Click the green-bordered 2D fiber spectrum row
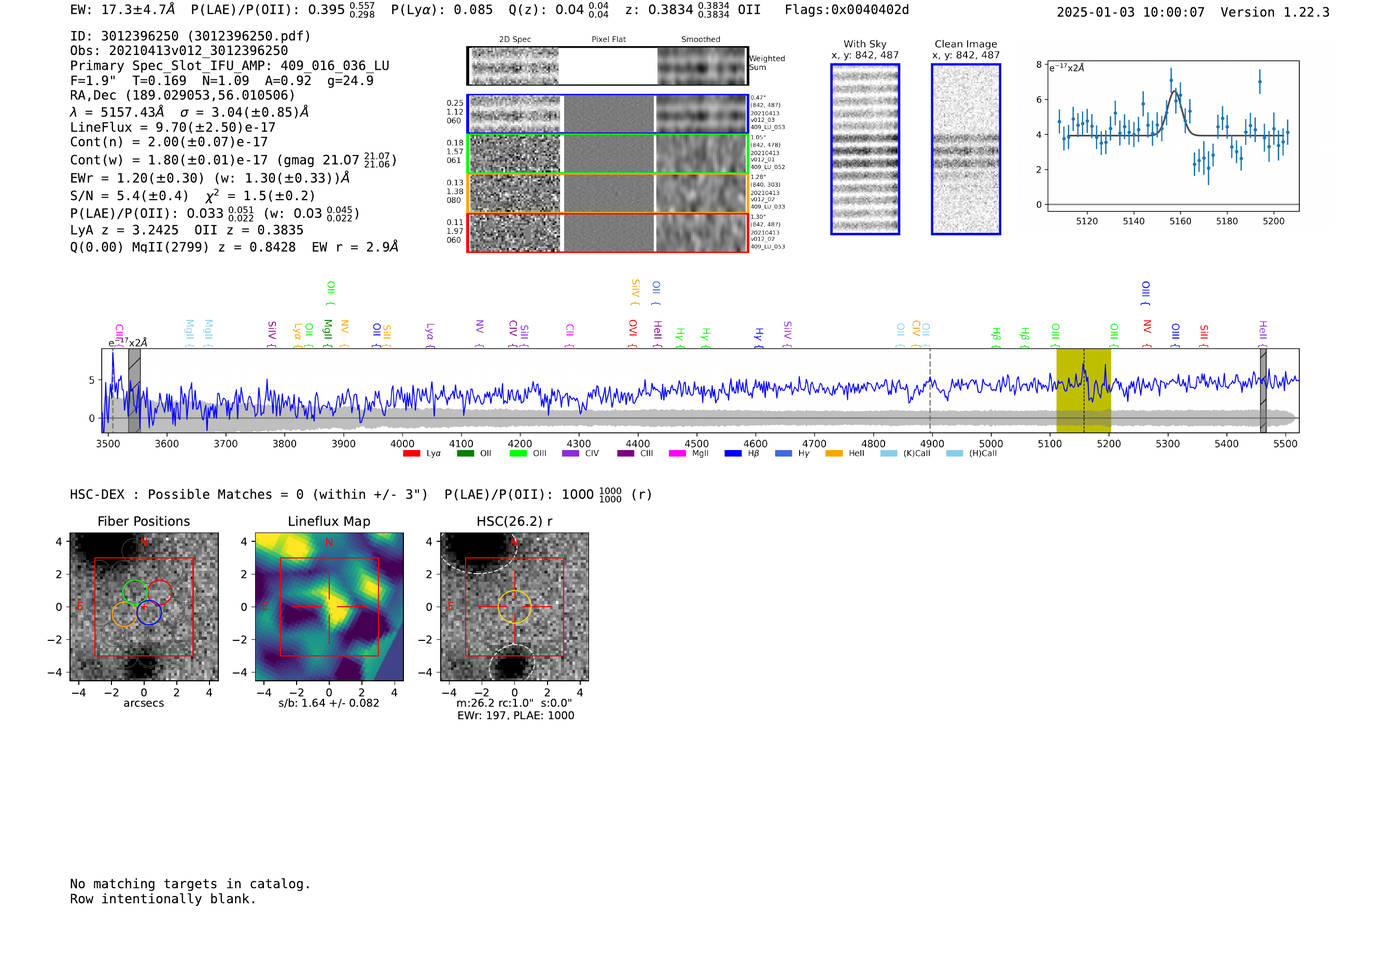This screenshot has width=1400, height=953. click(x=607, y=154)
